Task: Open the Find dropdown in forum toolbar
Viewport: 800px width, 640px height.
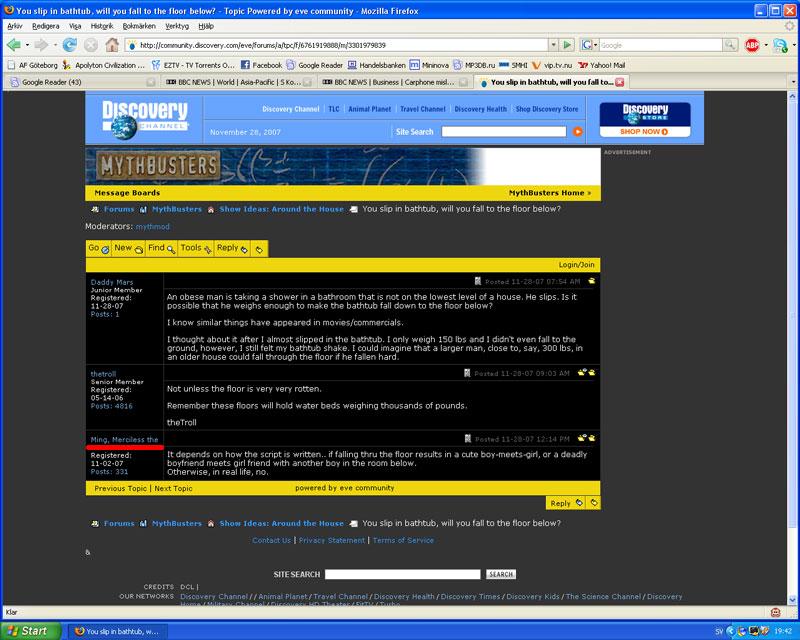Action: (x=161, y=248)
